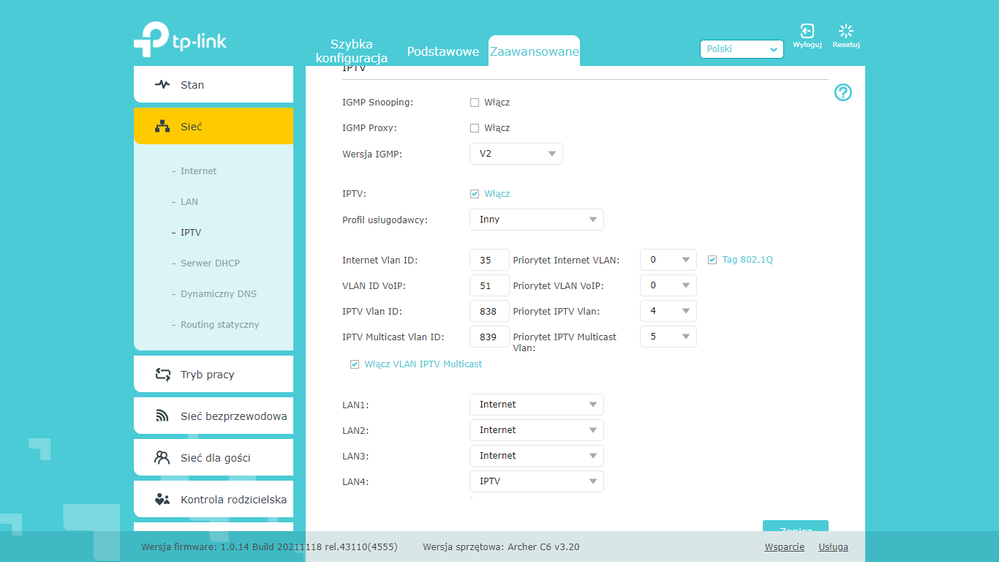Open Sieć bezprzewodowa wireless section
Image resolution: width=999 pixels, height=562 pixels.
point(213,416)
